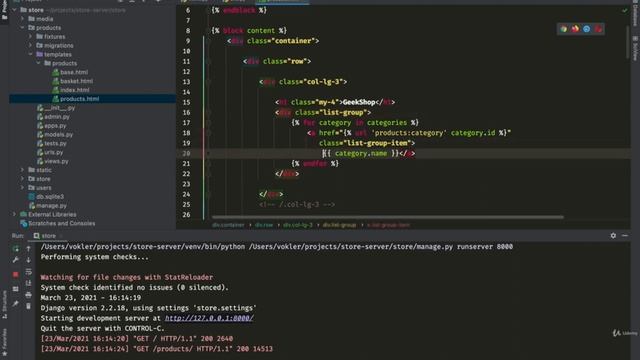Image resolution: width=640 pixels, height=360 pixels.
Task: Expand the static folder
Action: [22, 170]
